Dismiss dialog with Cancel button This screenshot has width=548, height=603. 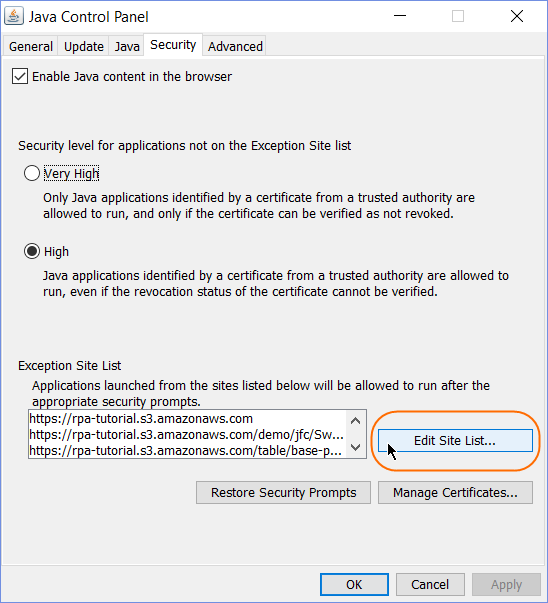click(x=430, y=585)
